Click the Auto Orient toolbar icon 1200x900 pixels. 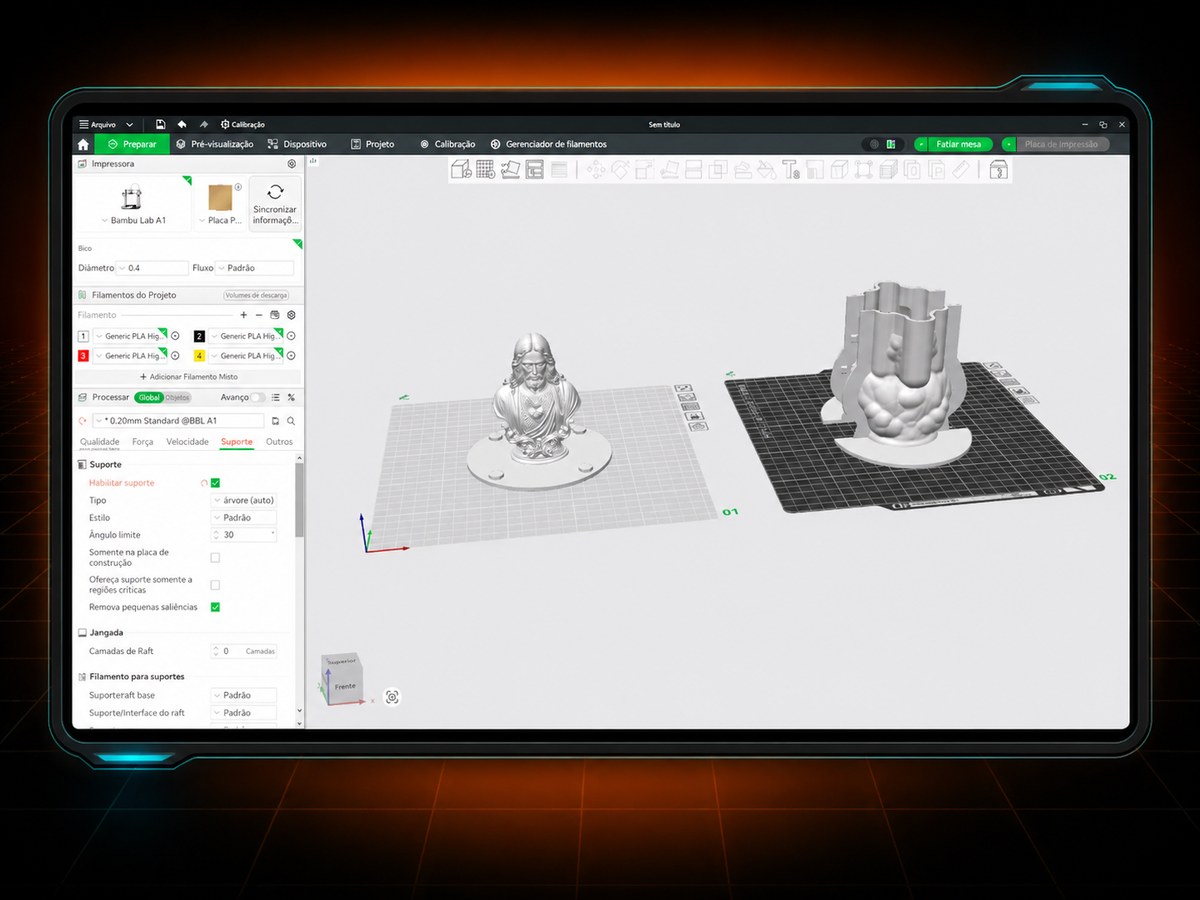[x=510, y=170]
